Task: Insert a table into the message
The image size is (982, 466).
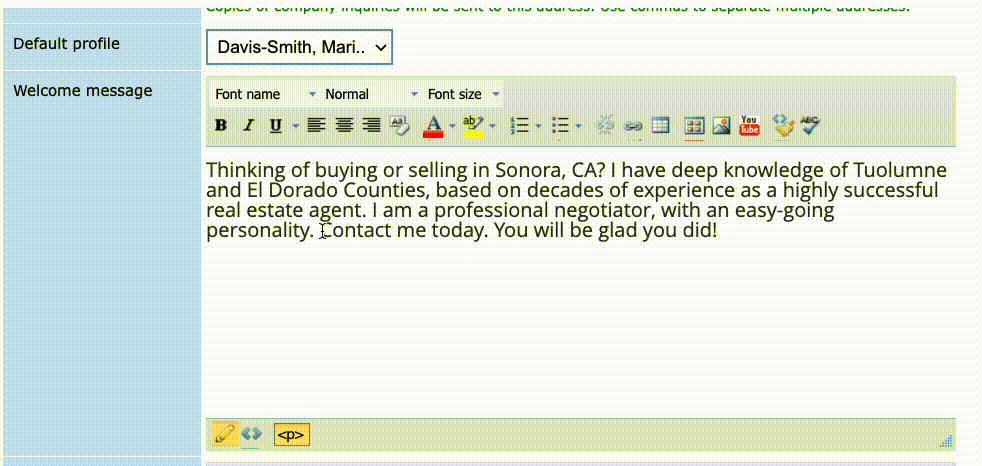Action: point(660,126)
